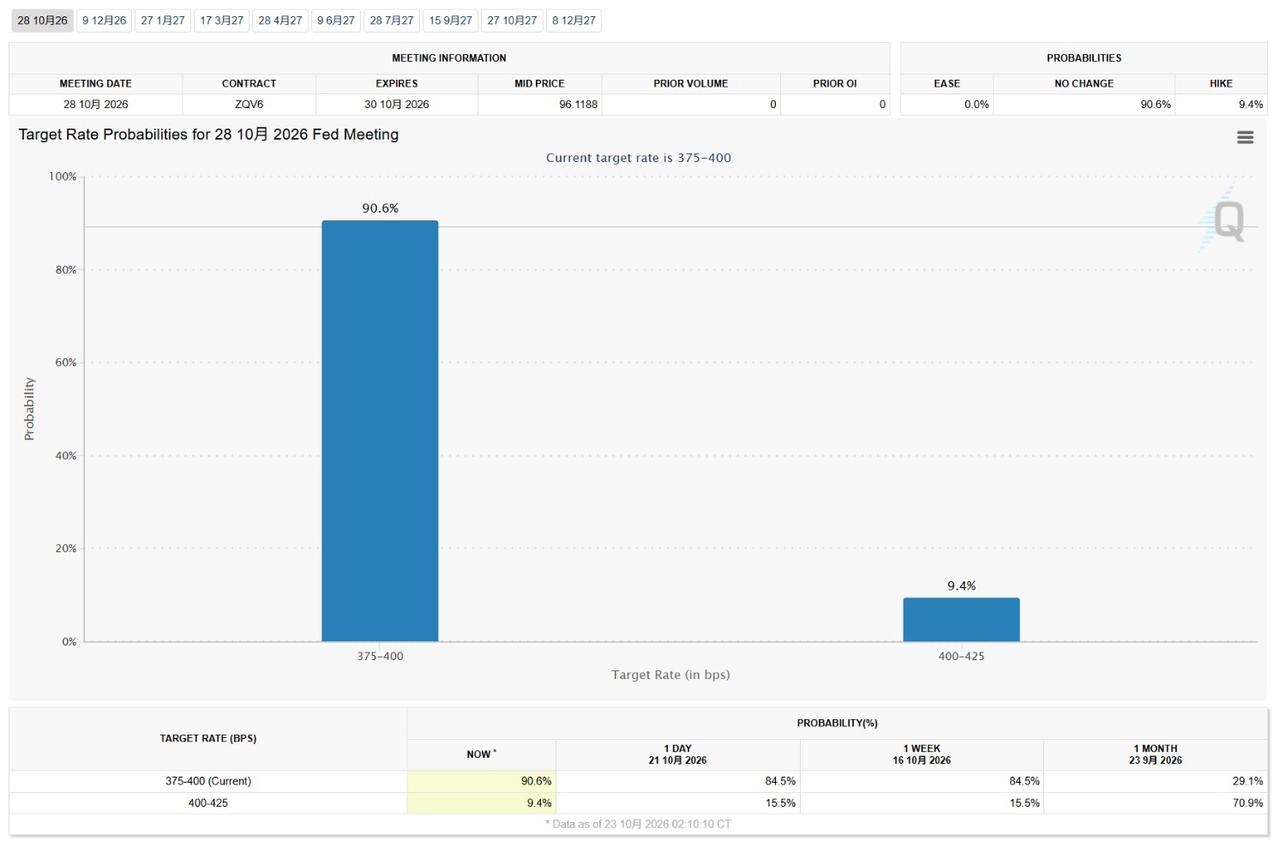Click the 1 DAY 21 10月 2026 column header
Image resolution: width=1280 pixels, height=847 pixels.
(x=678, y=754)
